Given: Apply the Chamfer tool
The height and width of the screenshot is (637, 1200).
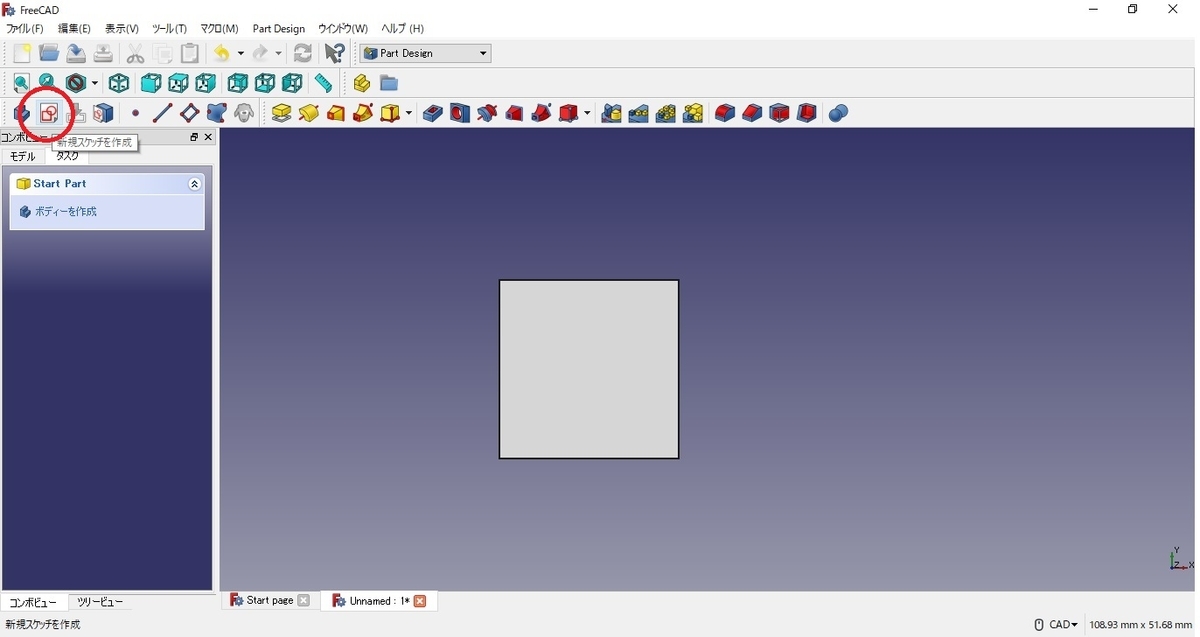Looking at the screenshot, I should [x=752, y=113].
